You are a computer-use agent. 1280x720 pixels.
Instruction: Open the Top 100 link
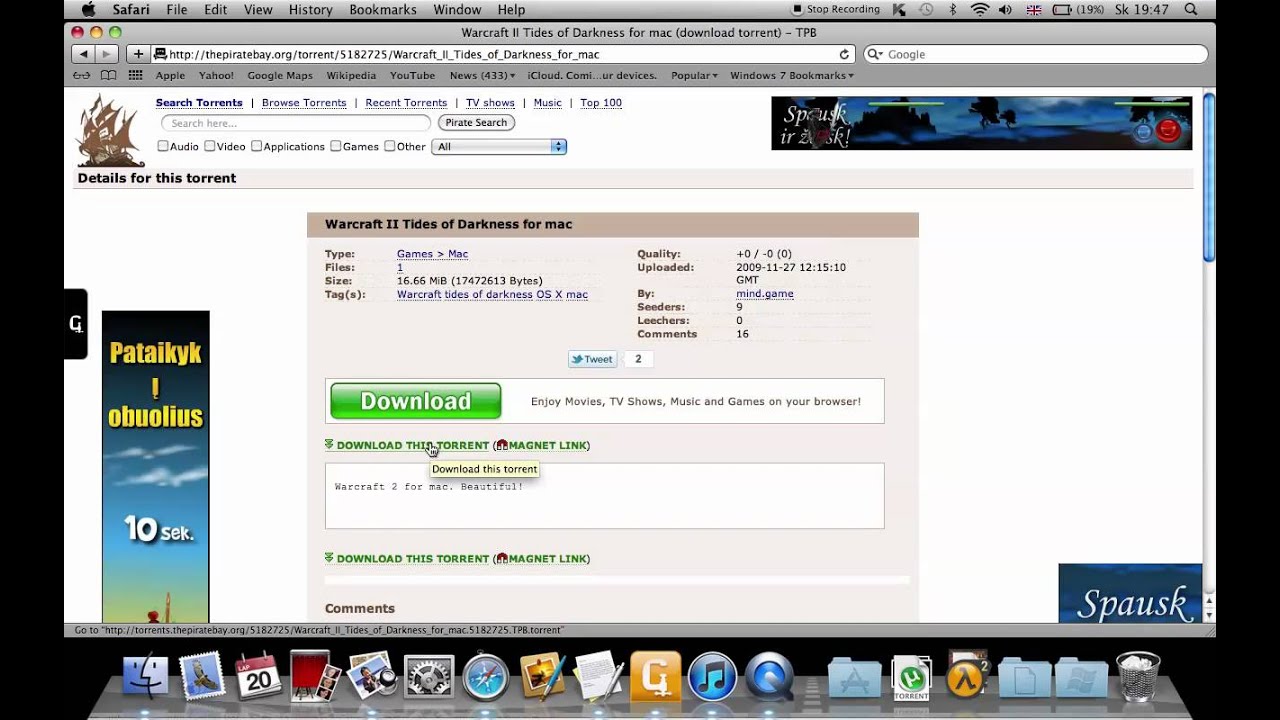pyautogui.click(x=601, y=103)
